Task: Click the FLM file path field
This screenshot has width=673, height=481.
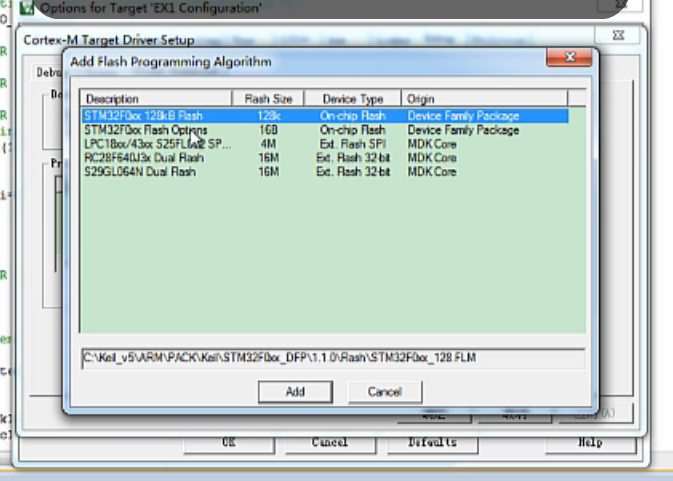Action: click(x=333, y=358)
